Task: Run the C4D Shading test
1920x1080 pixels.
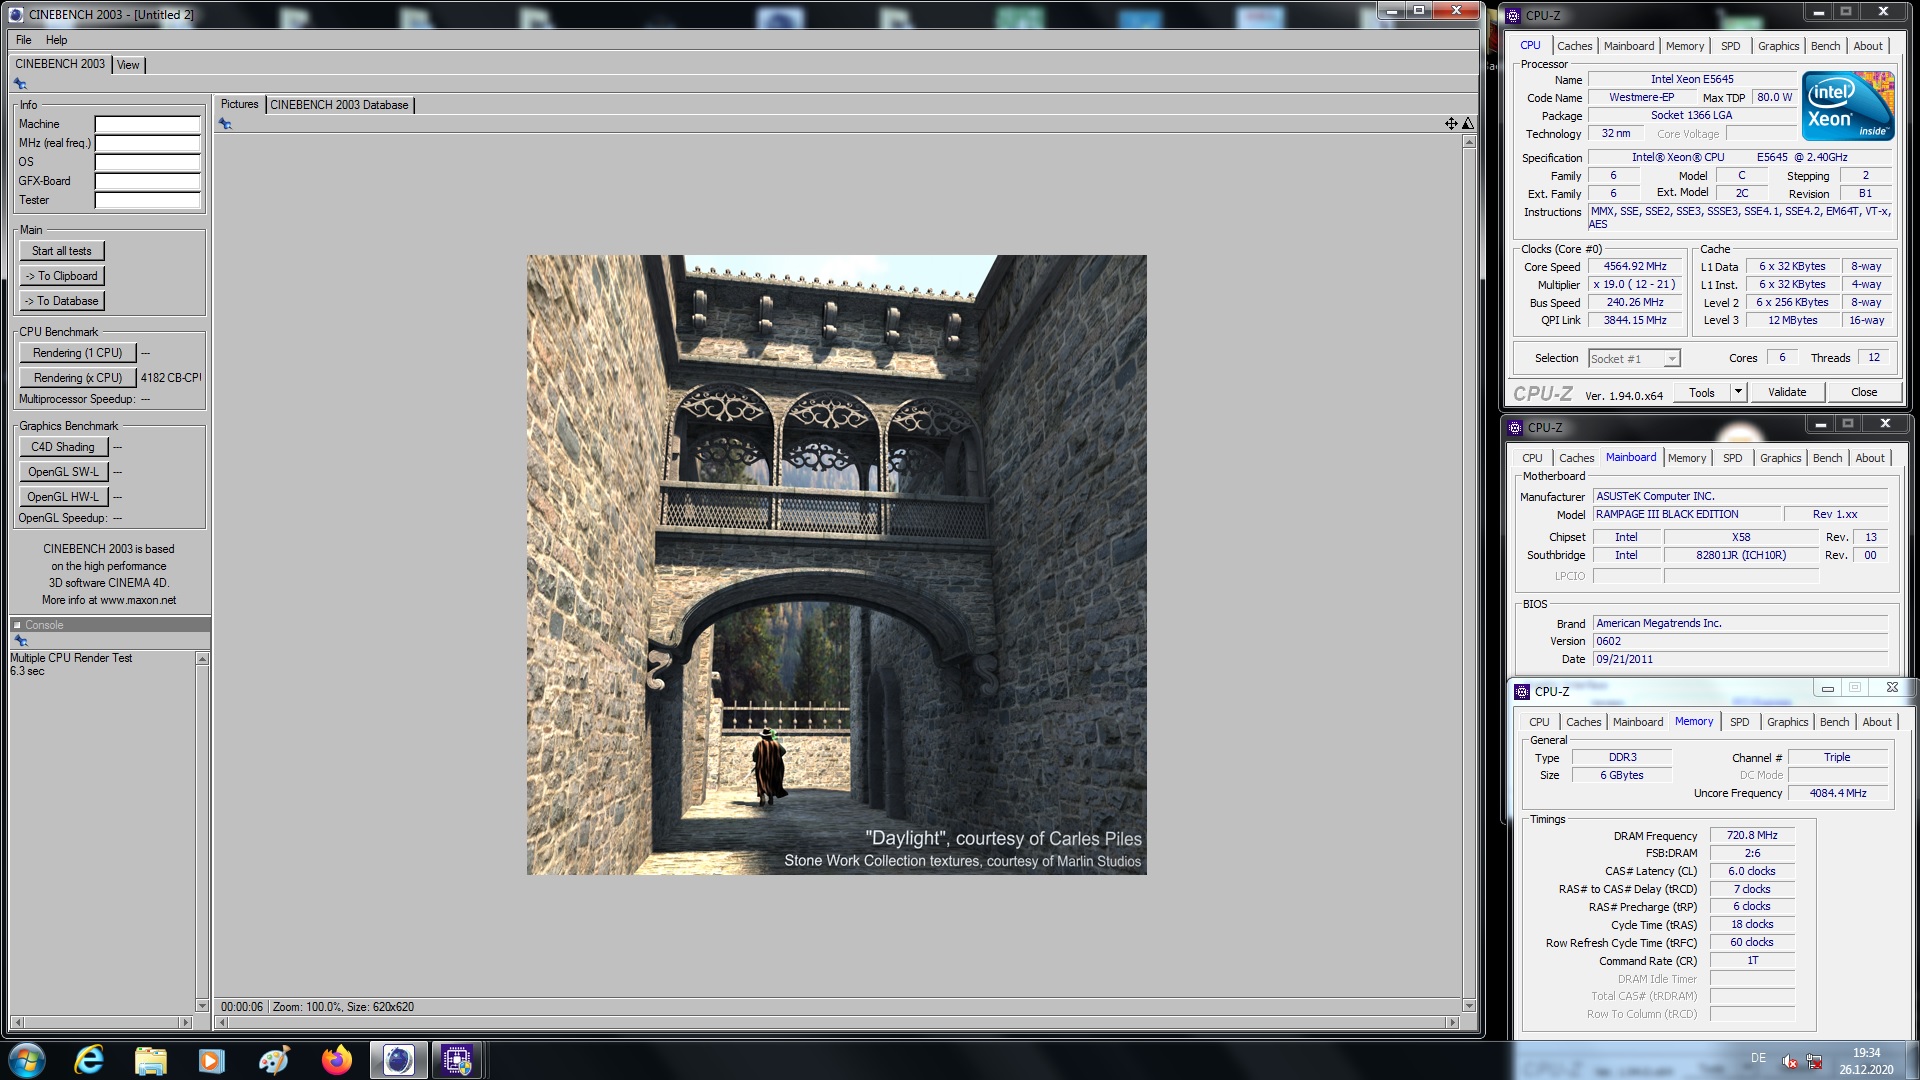Action: [63, 447]
